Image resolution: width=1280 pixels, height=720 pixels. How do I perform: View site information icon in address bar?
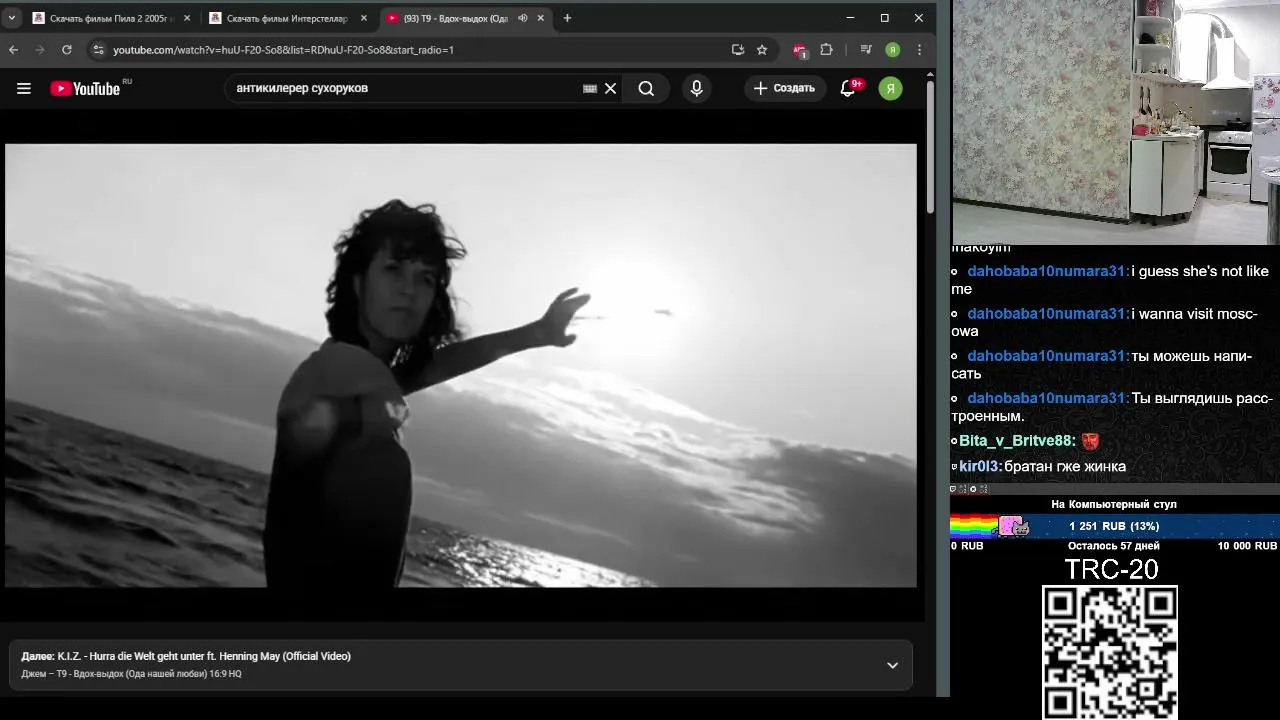(x=97, y=49)
